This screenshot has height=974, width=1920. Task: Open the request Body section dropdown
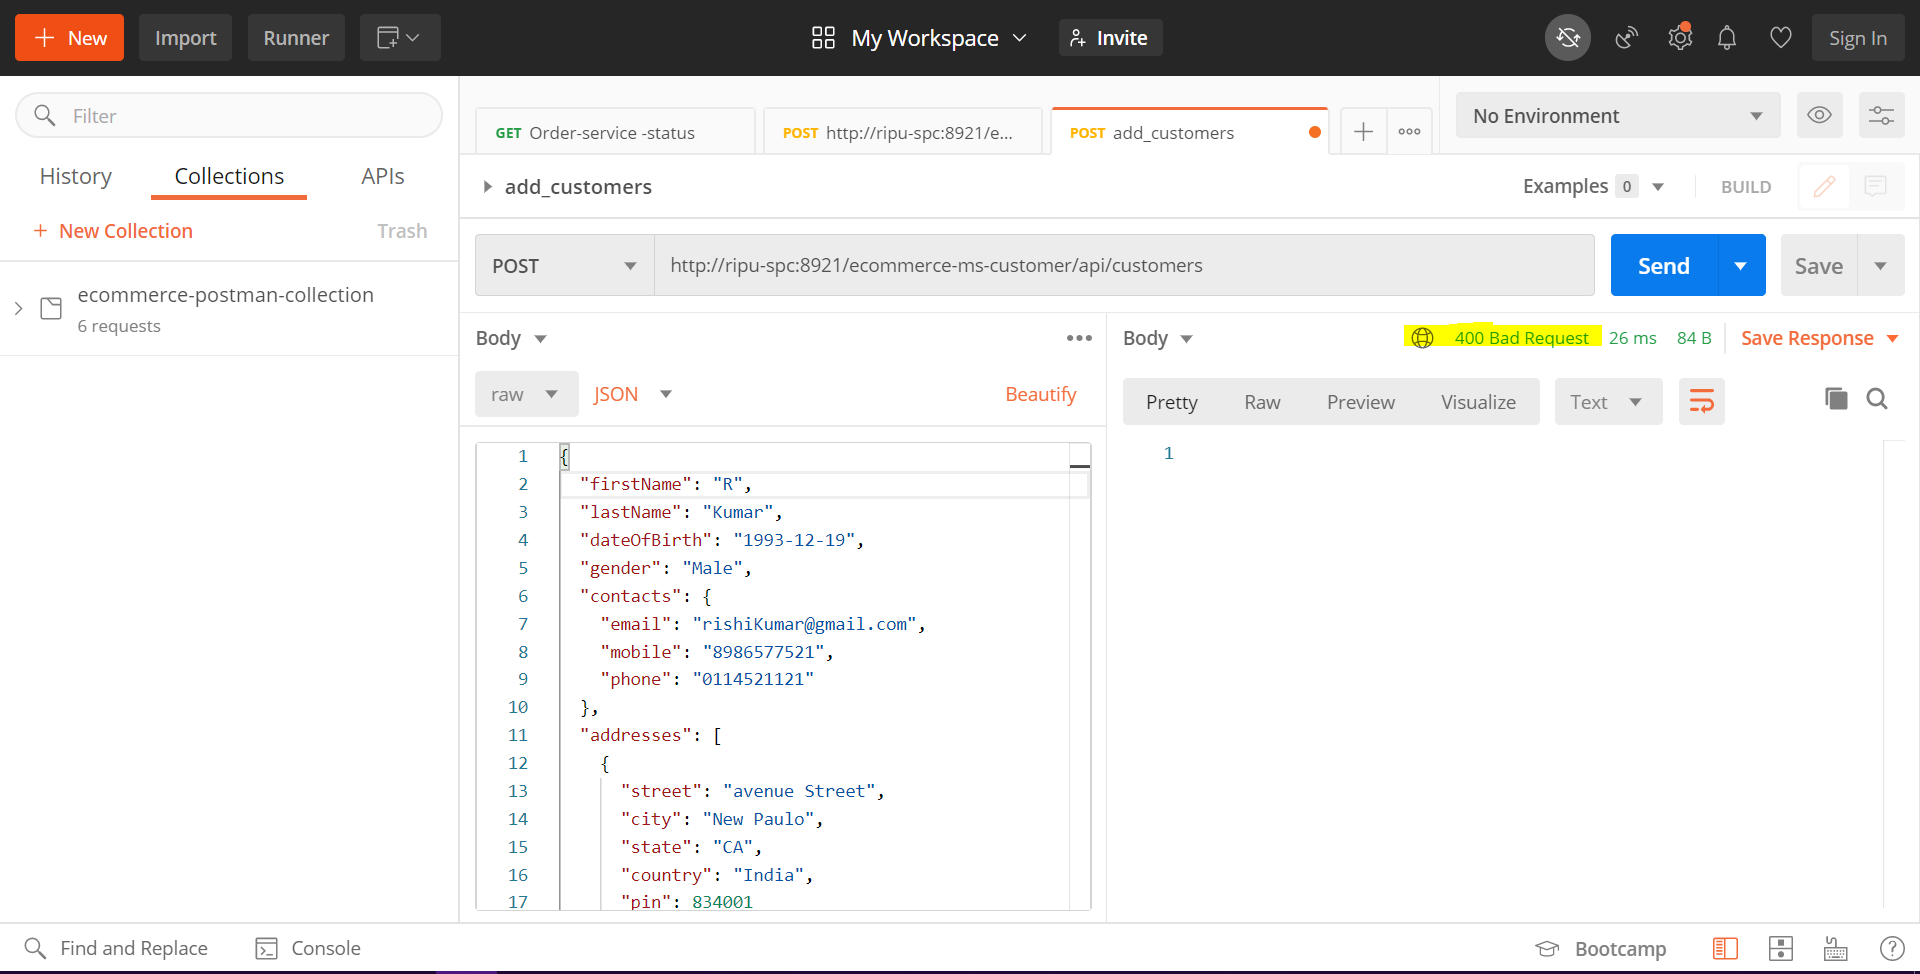tap(511, 338)
